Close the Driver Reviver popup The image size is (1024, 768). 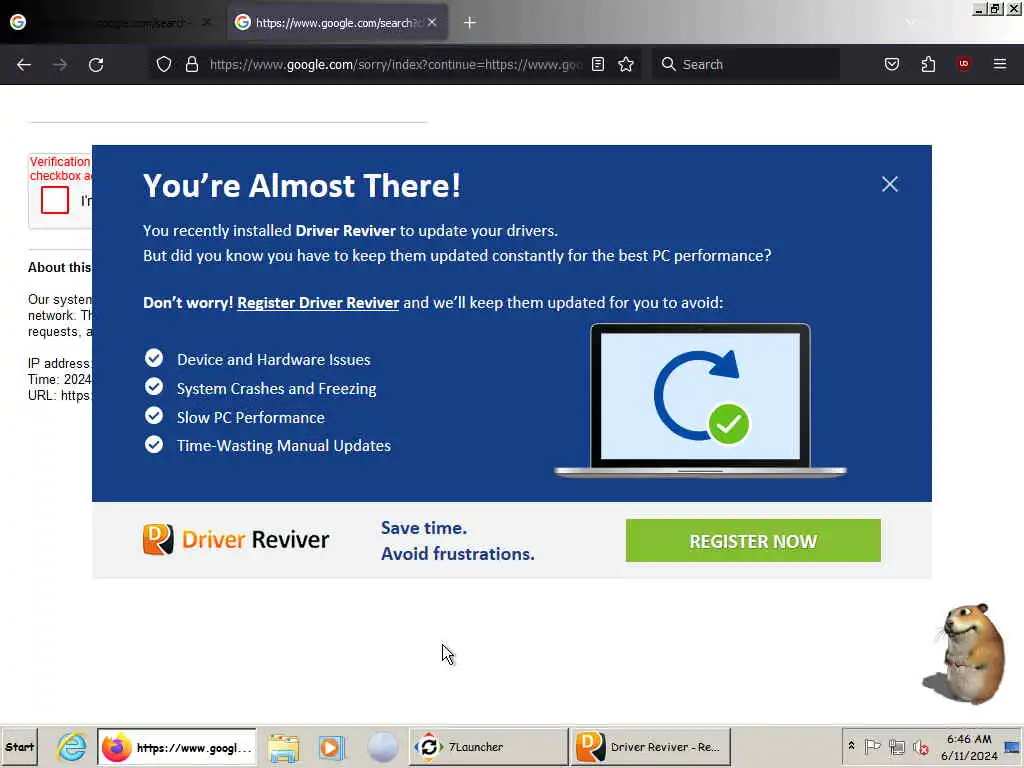pos(889,184)
